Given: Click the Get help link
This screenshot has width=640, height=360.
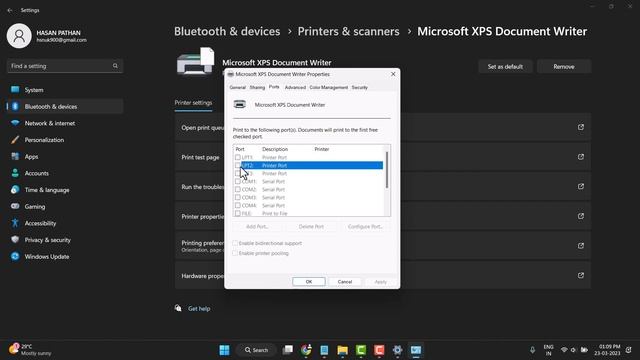Looking at the screenshot, I should pos(199,309).
